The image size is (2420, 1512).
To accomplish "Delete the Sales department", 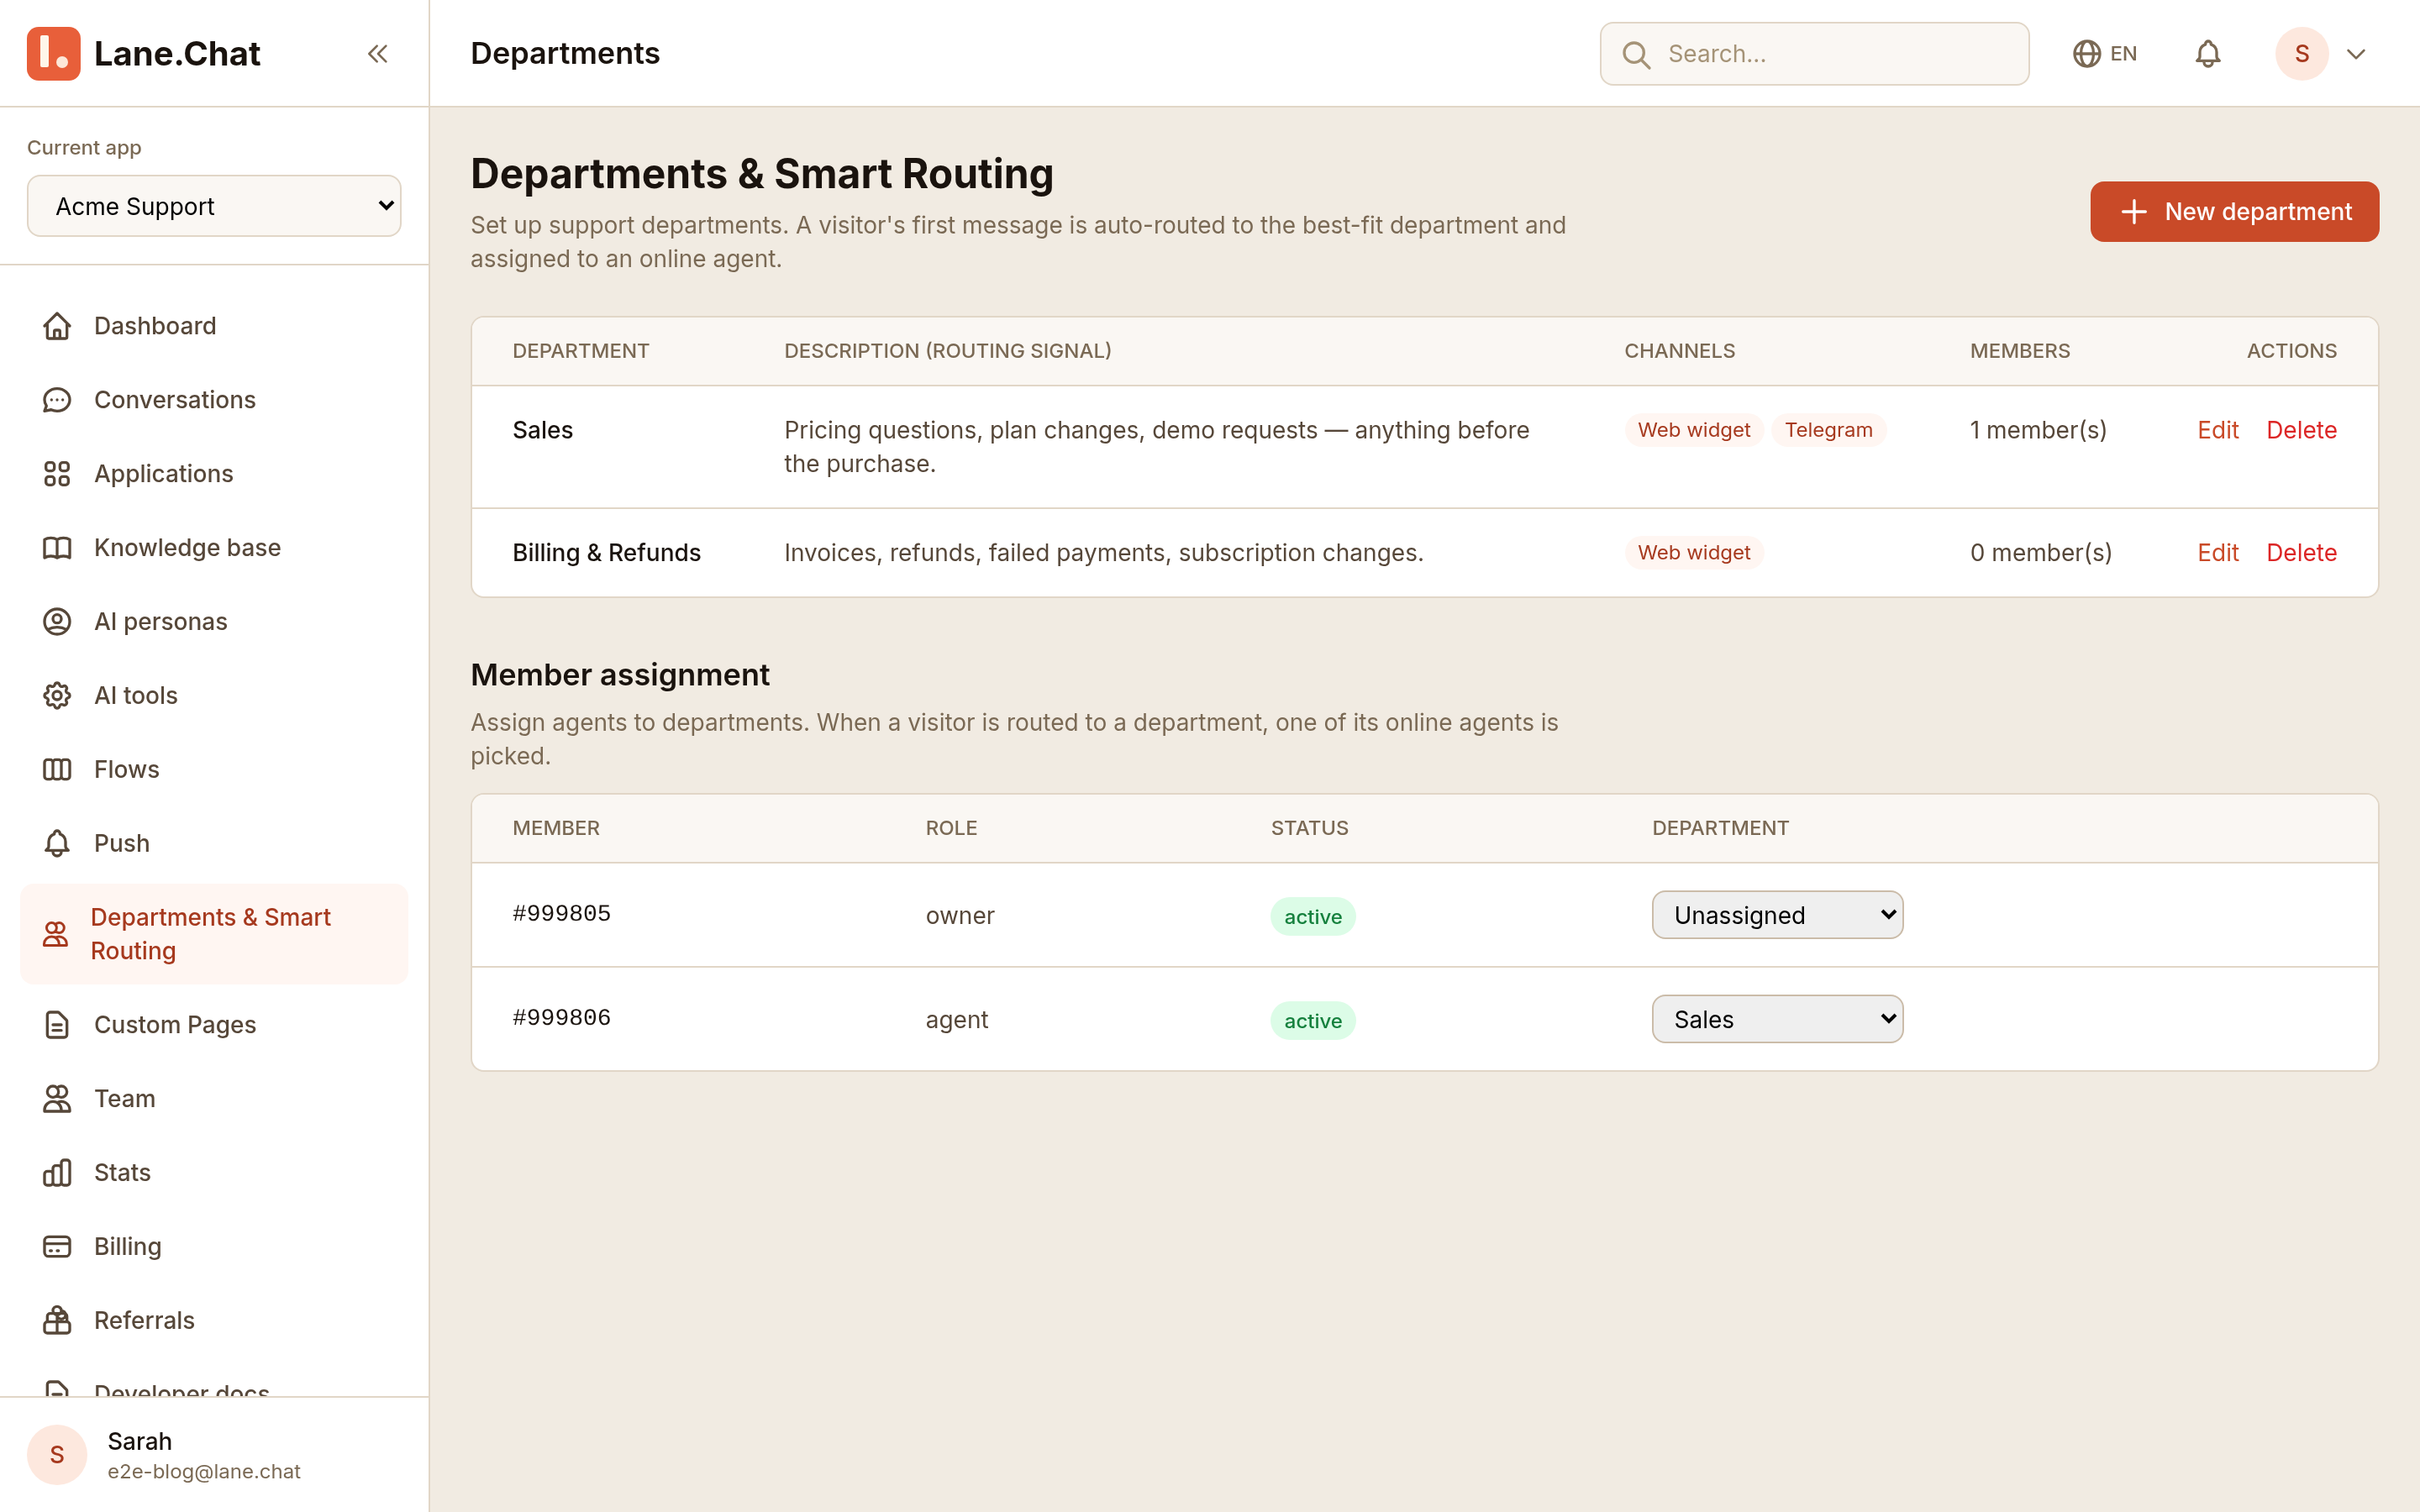I will point(2301,430).
